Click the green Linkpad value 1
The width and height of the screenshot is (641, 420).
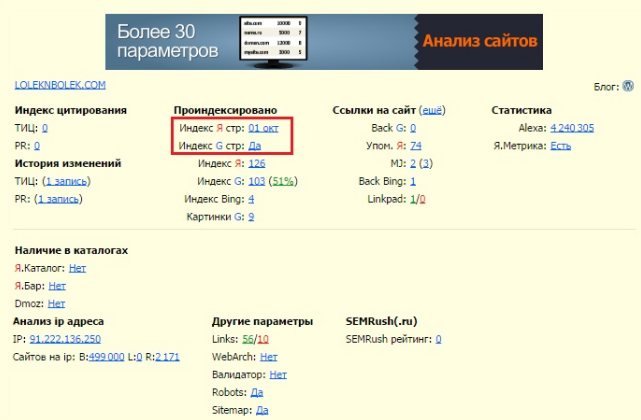[412, 199]
